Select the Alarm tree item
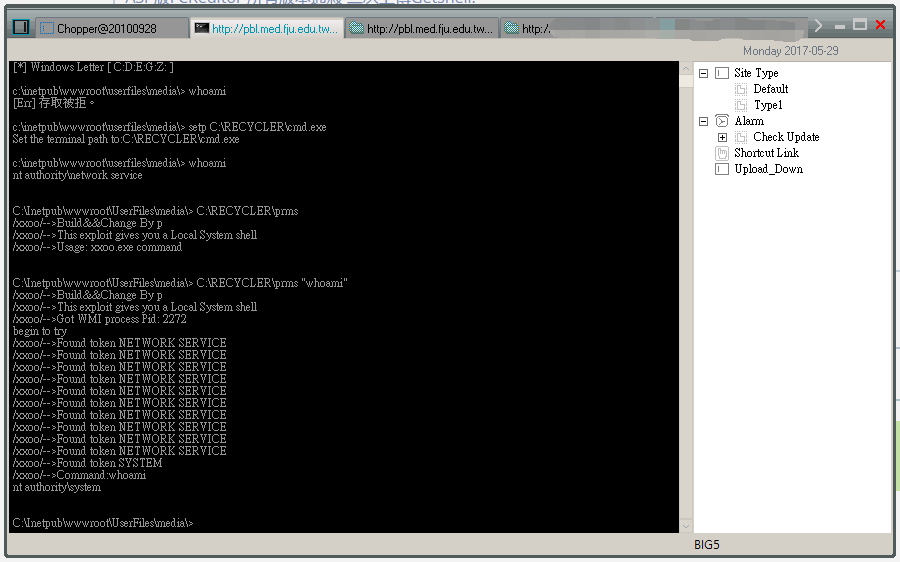This screenshot has height=562, width=900. click(x=749, y=121)
